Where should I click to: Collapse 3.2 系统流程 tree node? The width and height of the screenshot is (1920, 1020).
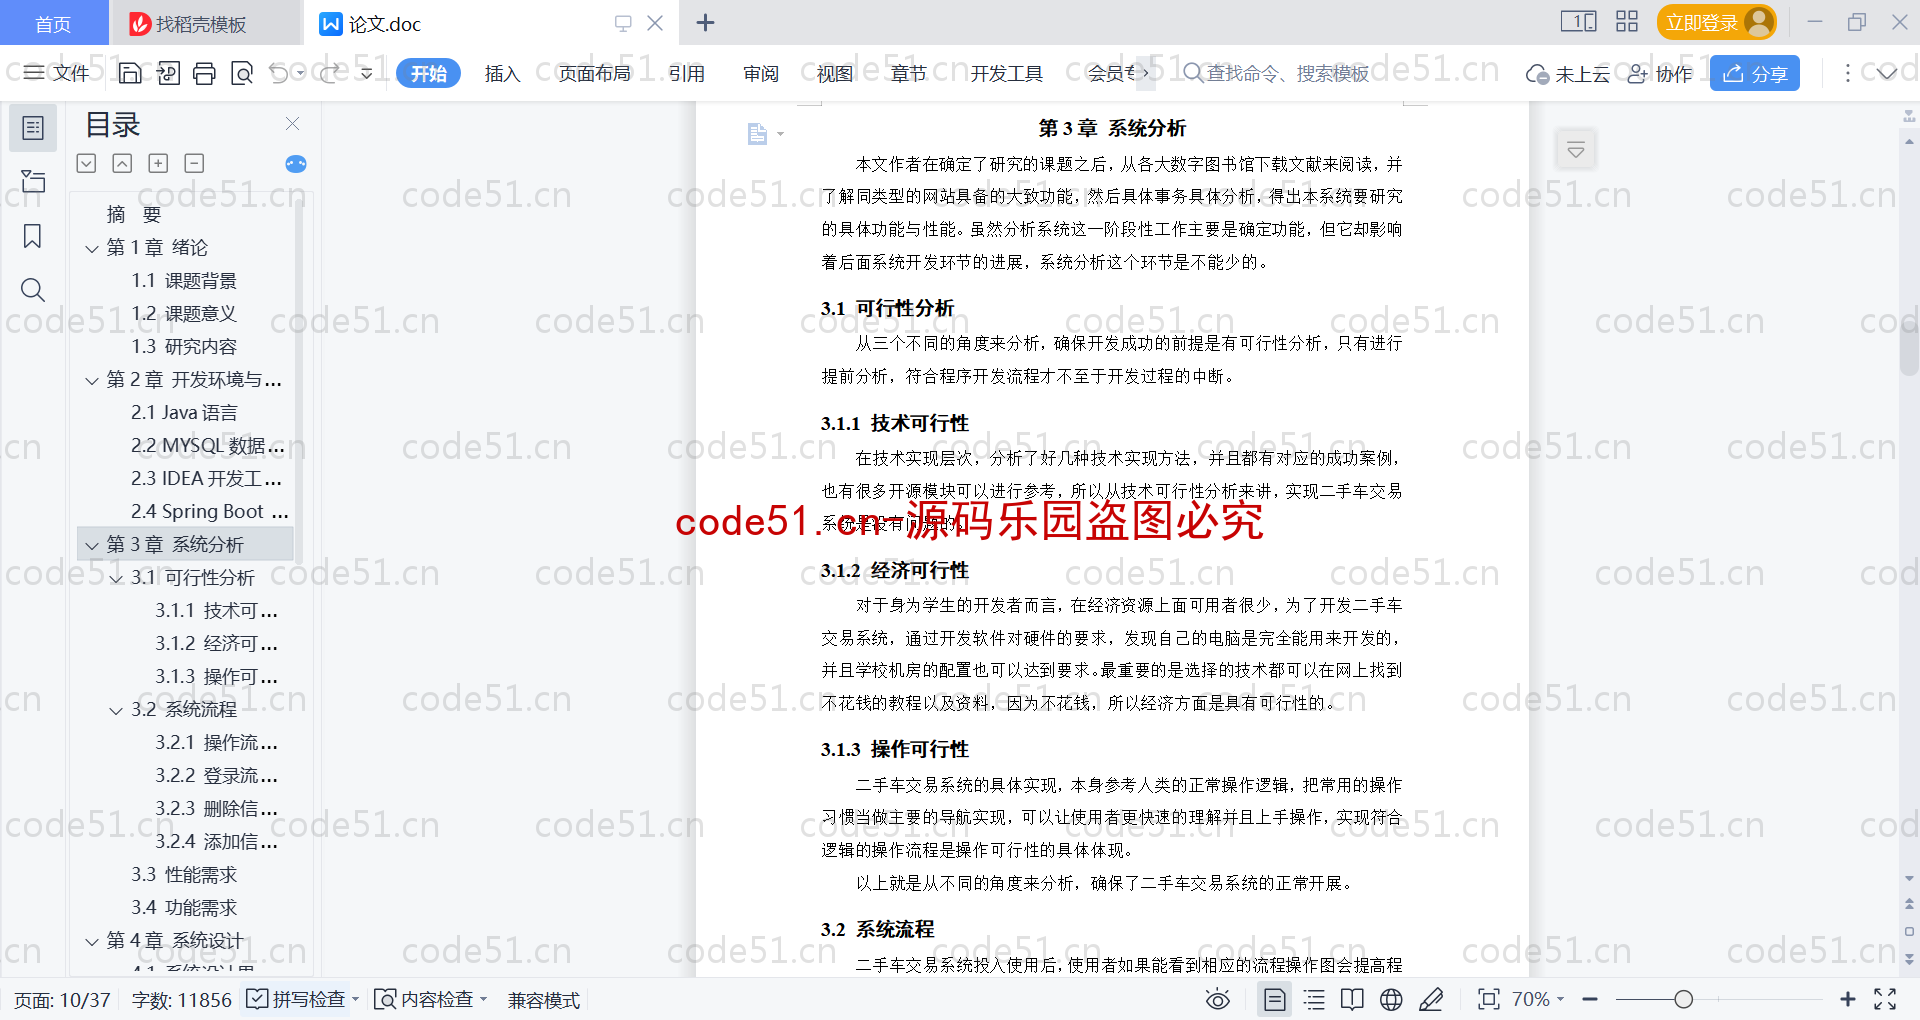click(x=116, y=711)
